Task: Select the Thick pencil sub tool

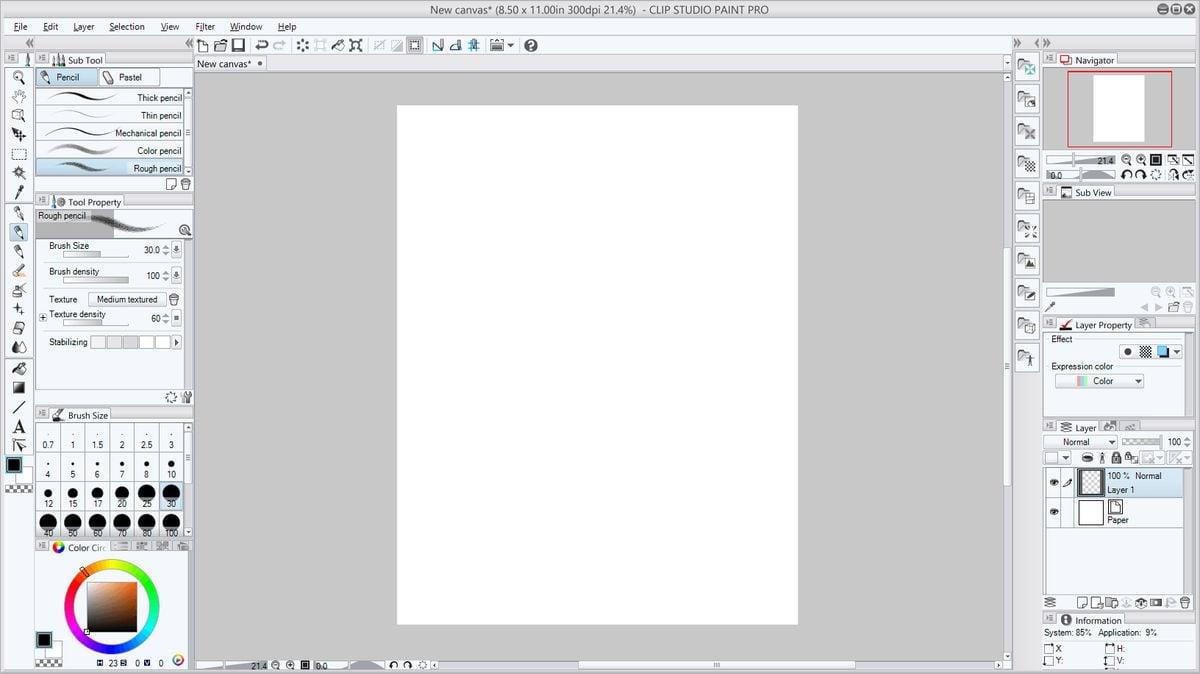Action: click(x=112, y=98)
